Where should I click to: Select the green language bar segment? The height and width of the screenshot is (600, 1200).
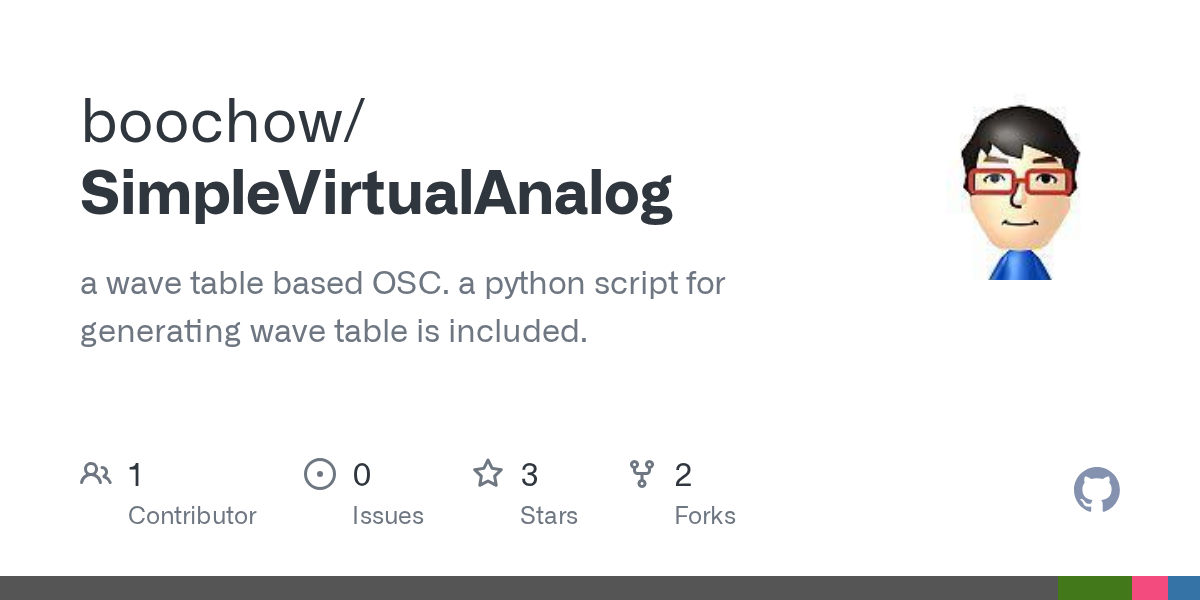[x=1094, y=588]
